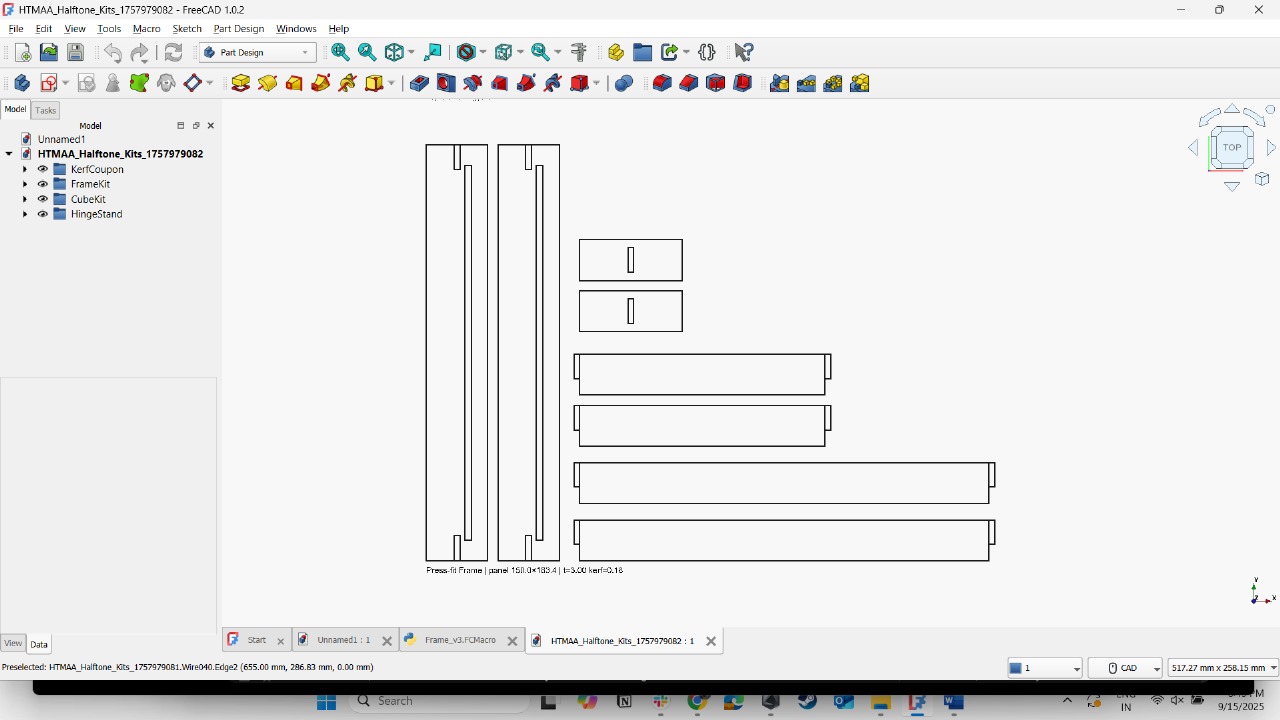The height and width of the screenshot is (720, 1280).
Task: Select the Pocket tool icon
Action: click(x=419, y=83)
